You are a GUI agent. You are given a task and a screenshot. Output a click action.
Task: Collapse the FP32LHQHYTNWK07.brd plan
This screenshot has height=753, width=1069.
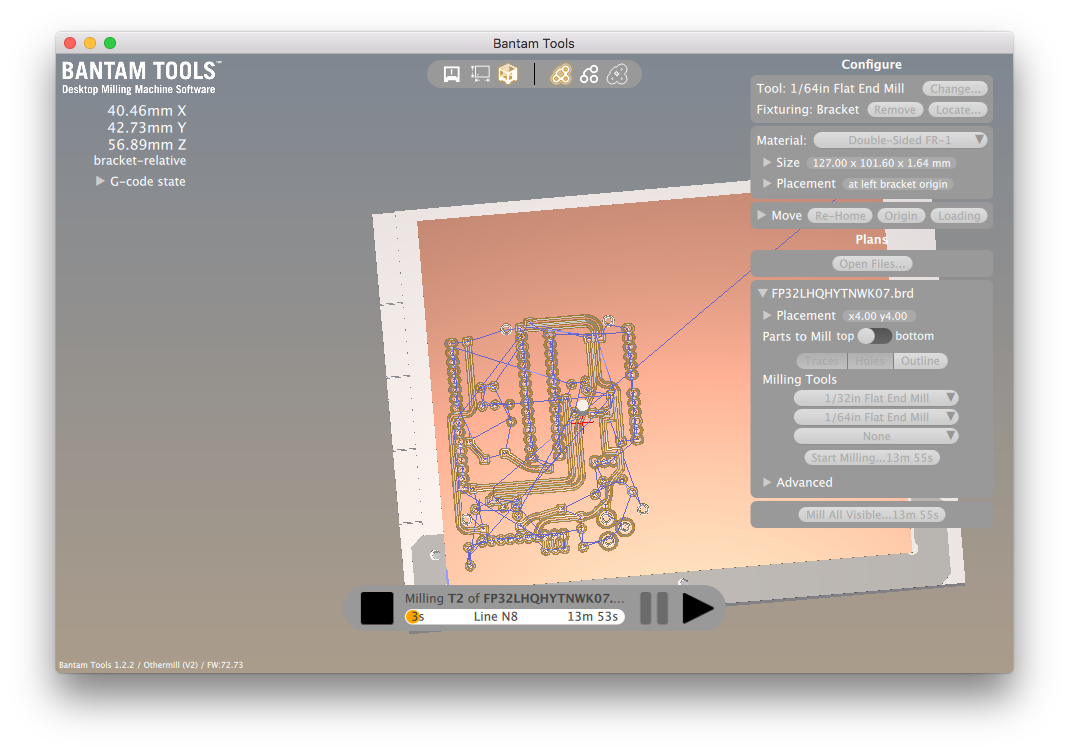point(762,293)
